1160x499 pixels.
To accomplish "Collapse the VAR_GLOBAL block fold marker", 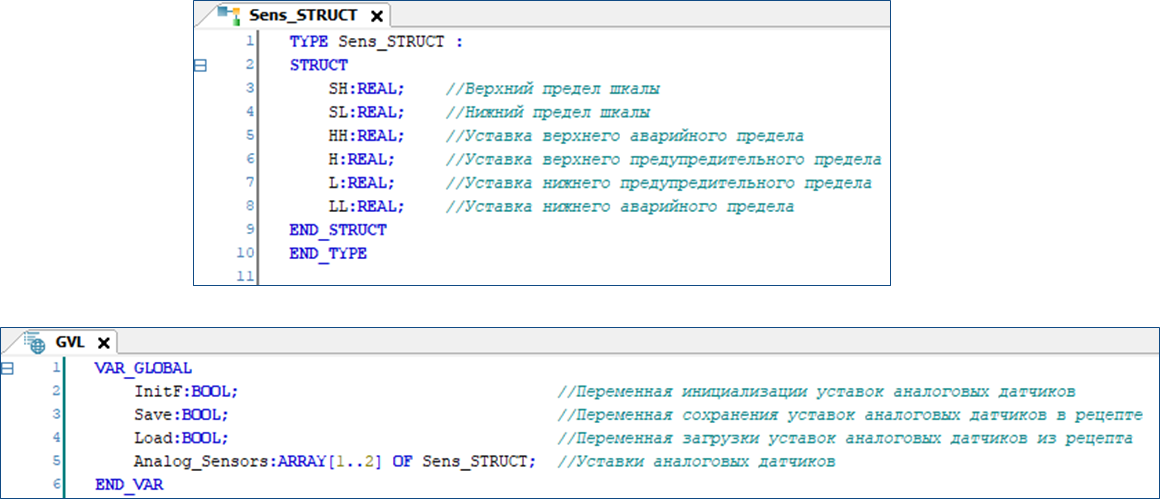I will [7, 368].
